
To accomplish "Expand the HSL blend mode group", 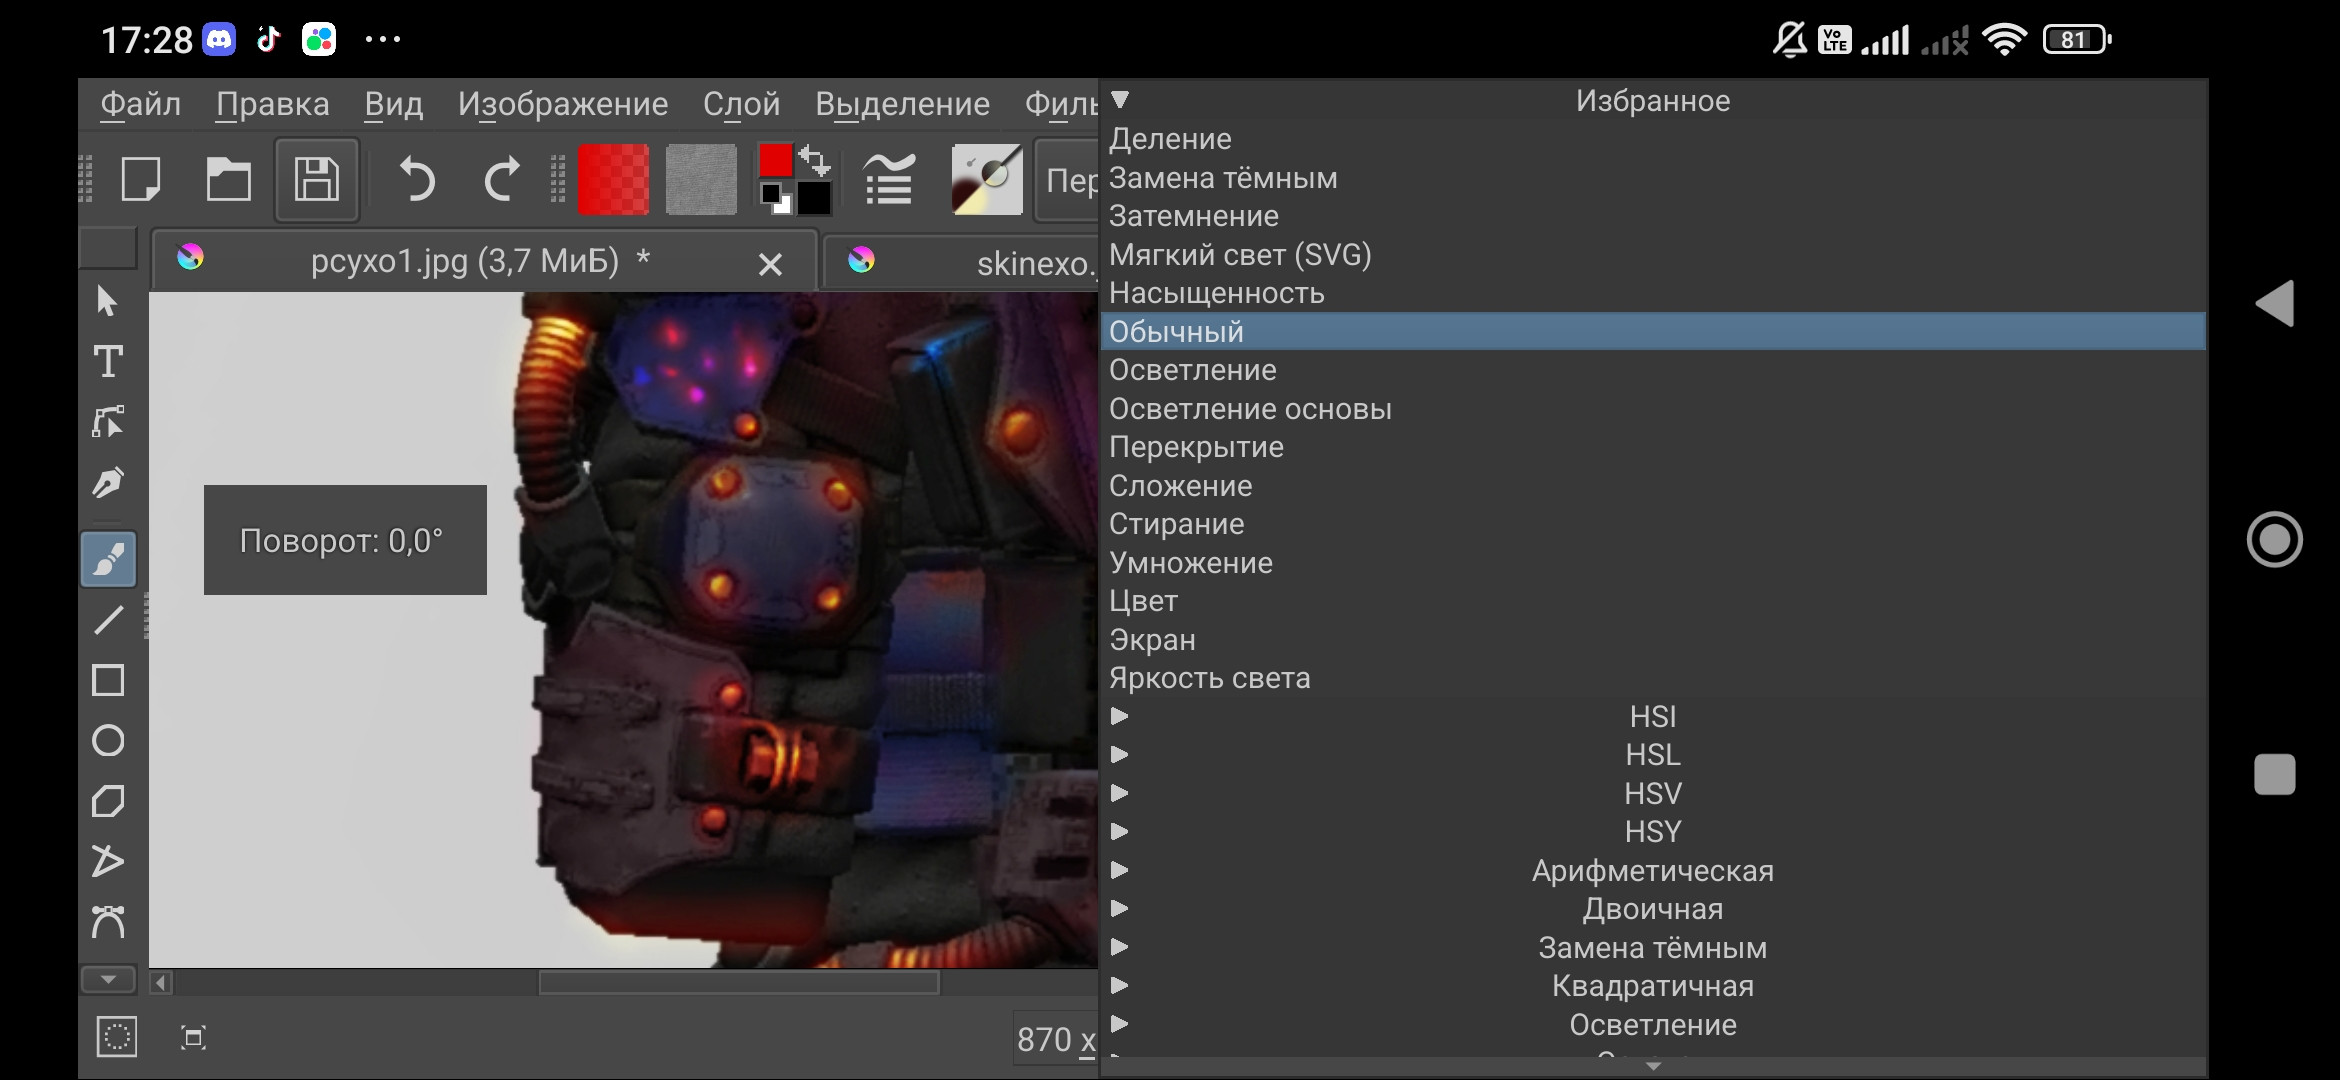I will pyautogui.click(x=1120, y=755).
